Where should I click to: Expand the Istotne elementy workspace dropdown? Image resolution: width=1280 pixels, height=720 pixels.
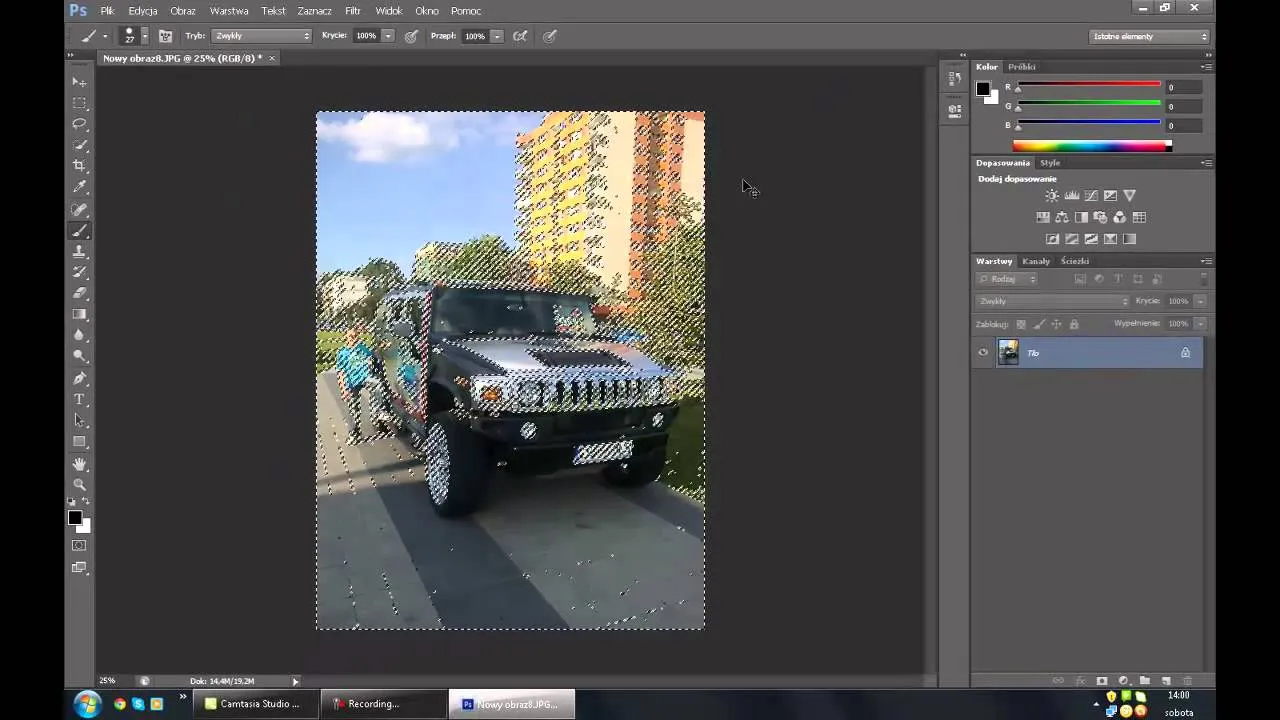(1149, 36)
